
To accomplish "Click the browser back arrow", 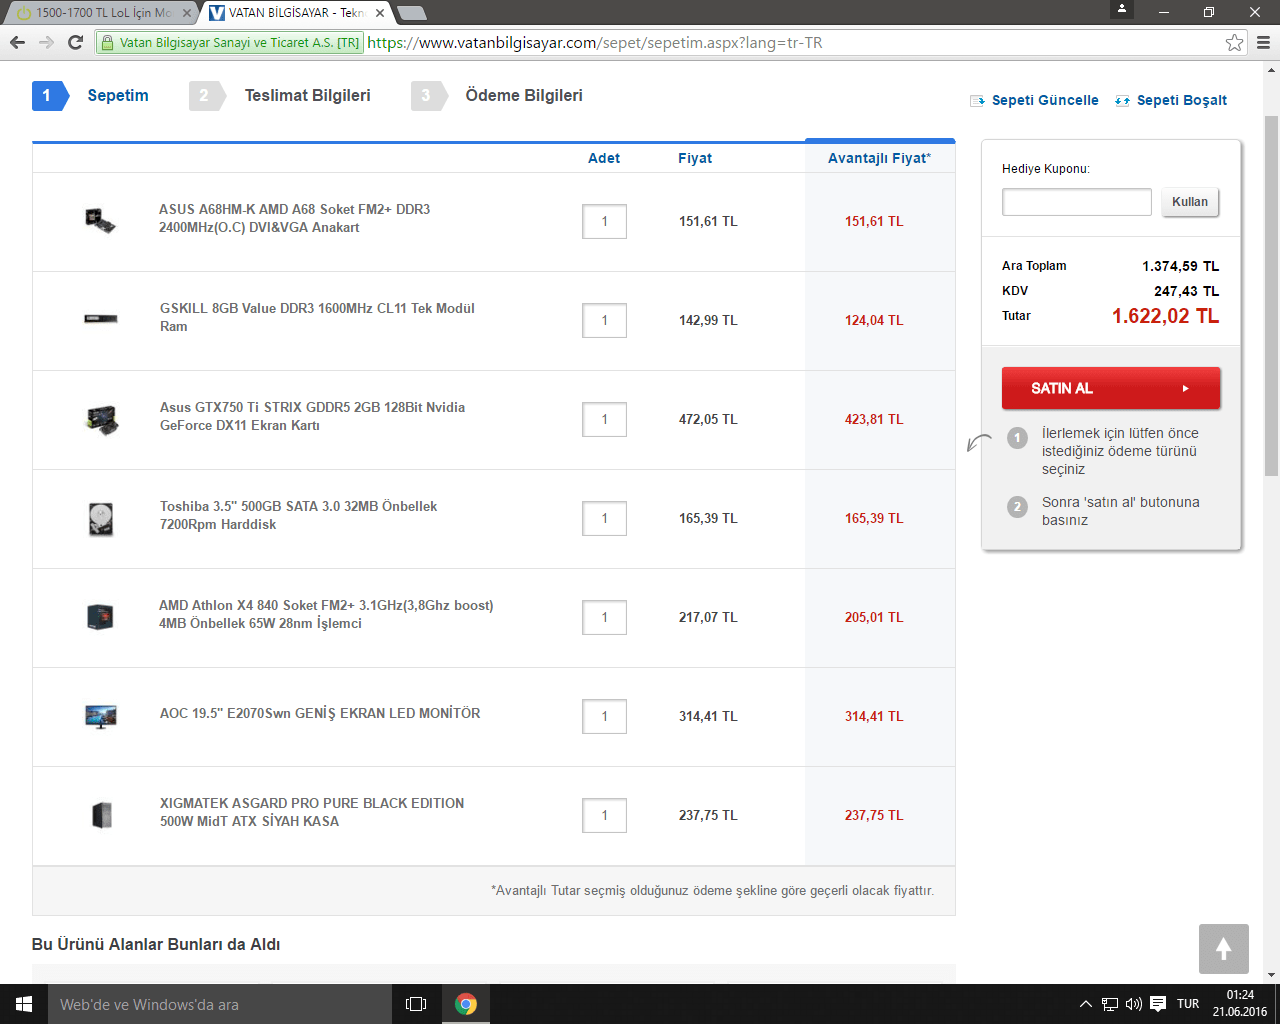I will (x=17, y=42).
